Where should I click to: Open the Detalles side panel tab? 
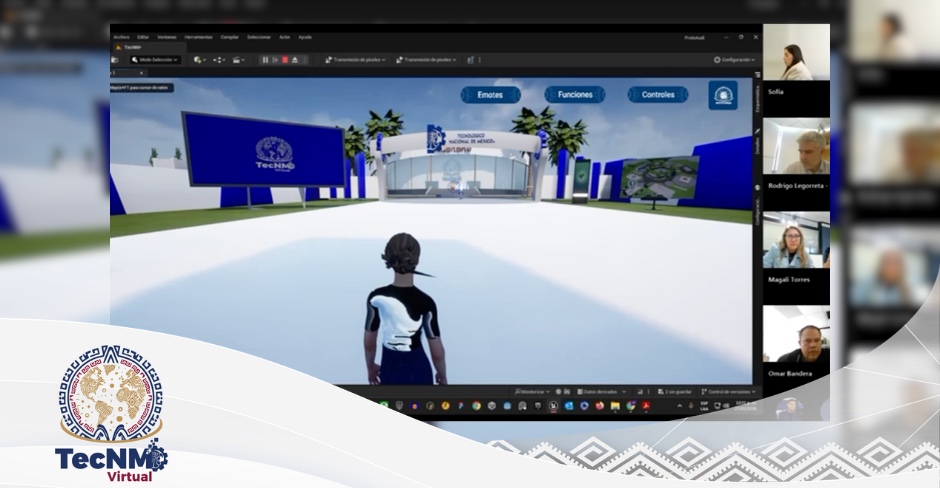(x=758, y=143)
